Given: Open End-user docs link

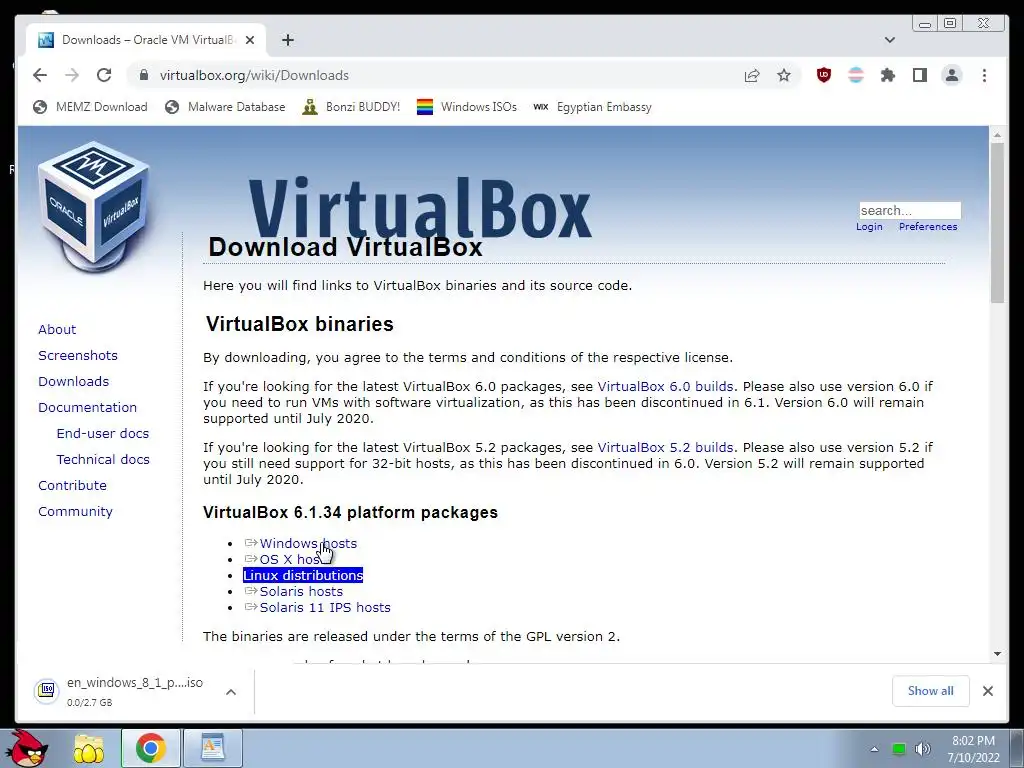Looking at the screenshot, I should [103, 434].
